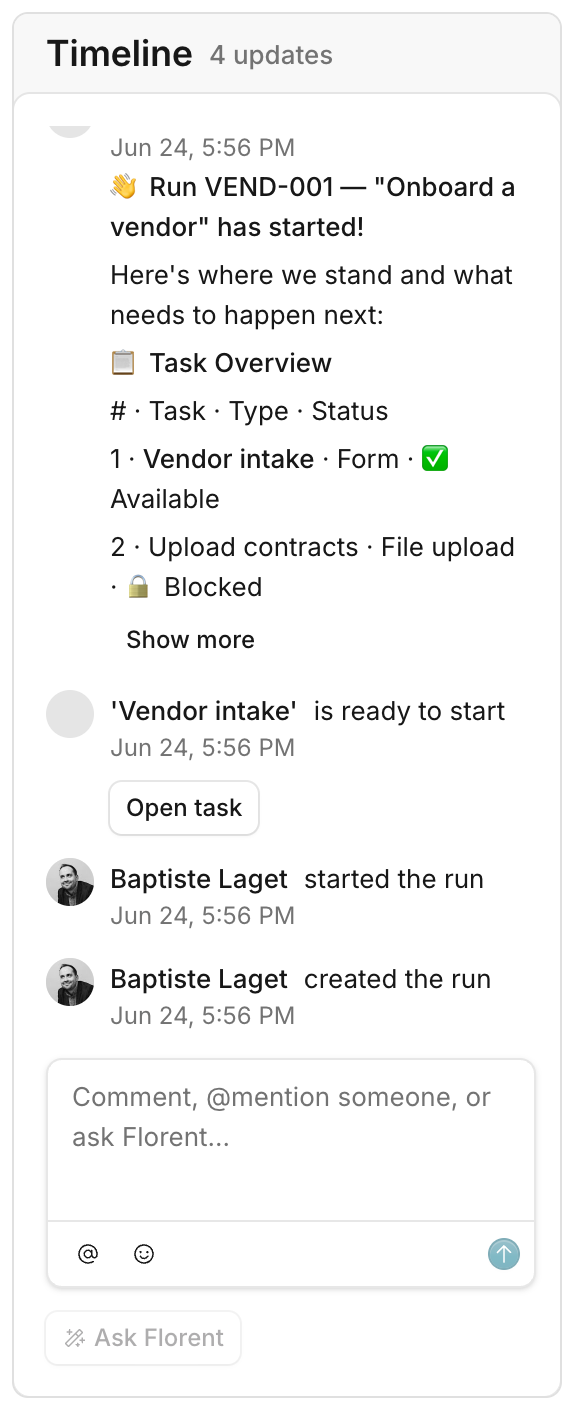Click the Ask Florent button

coord(143,1338)
